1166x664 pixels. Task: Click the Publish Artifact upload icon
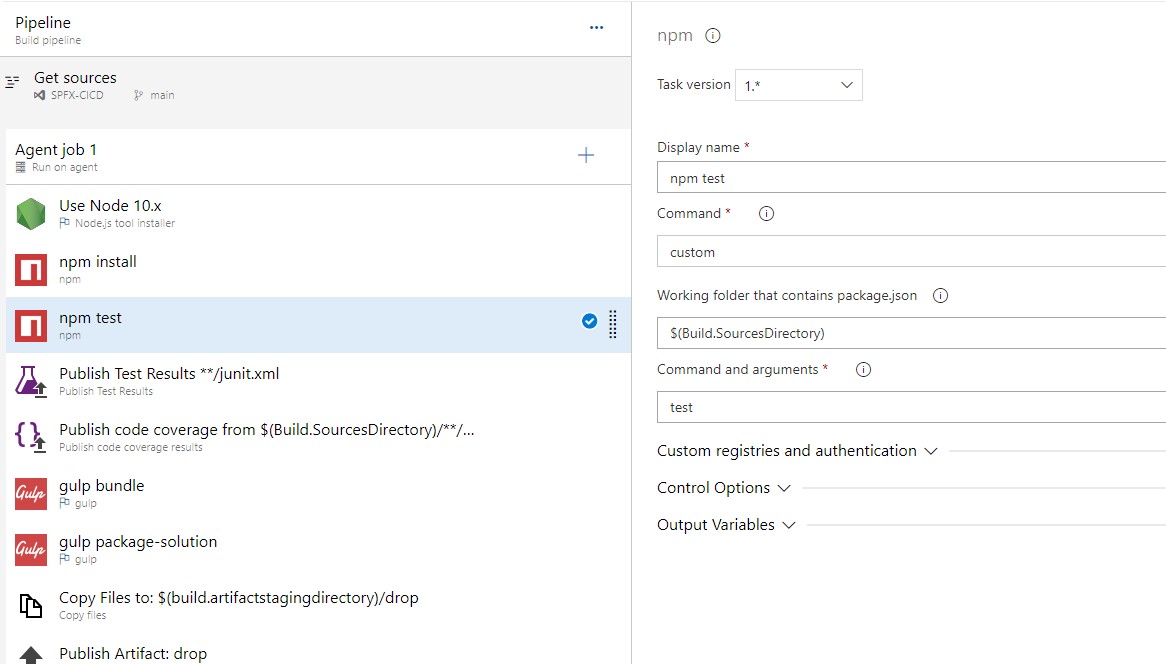click(31, 655)
